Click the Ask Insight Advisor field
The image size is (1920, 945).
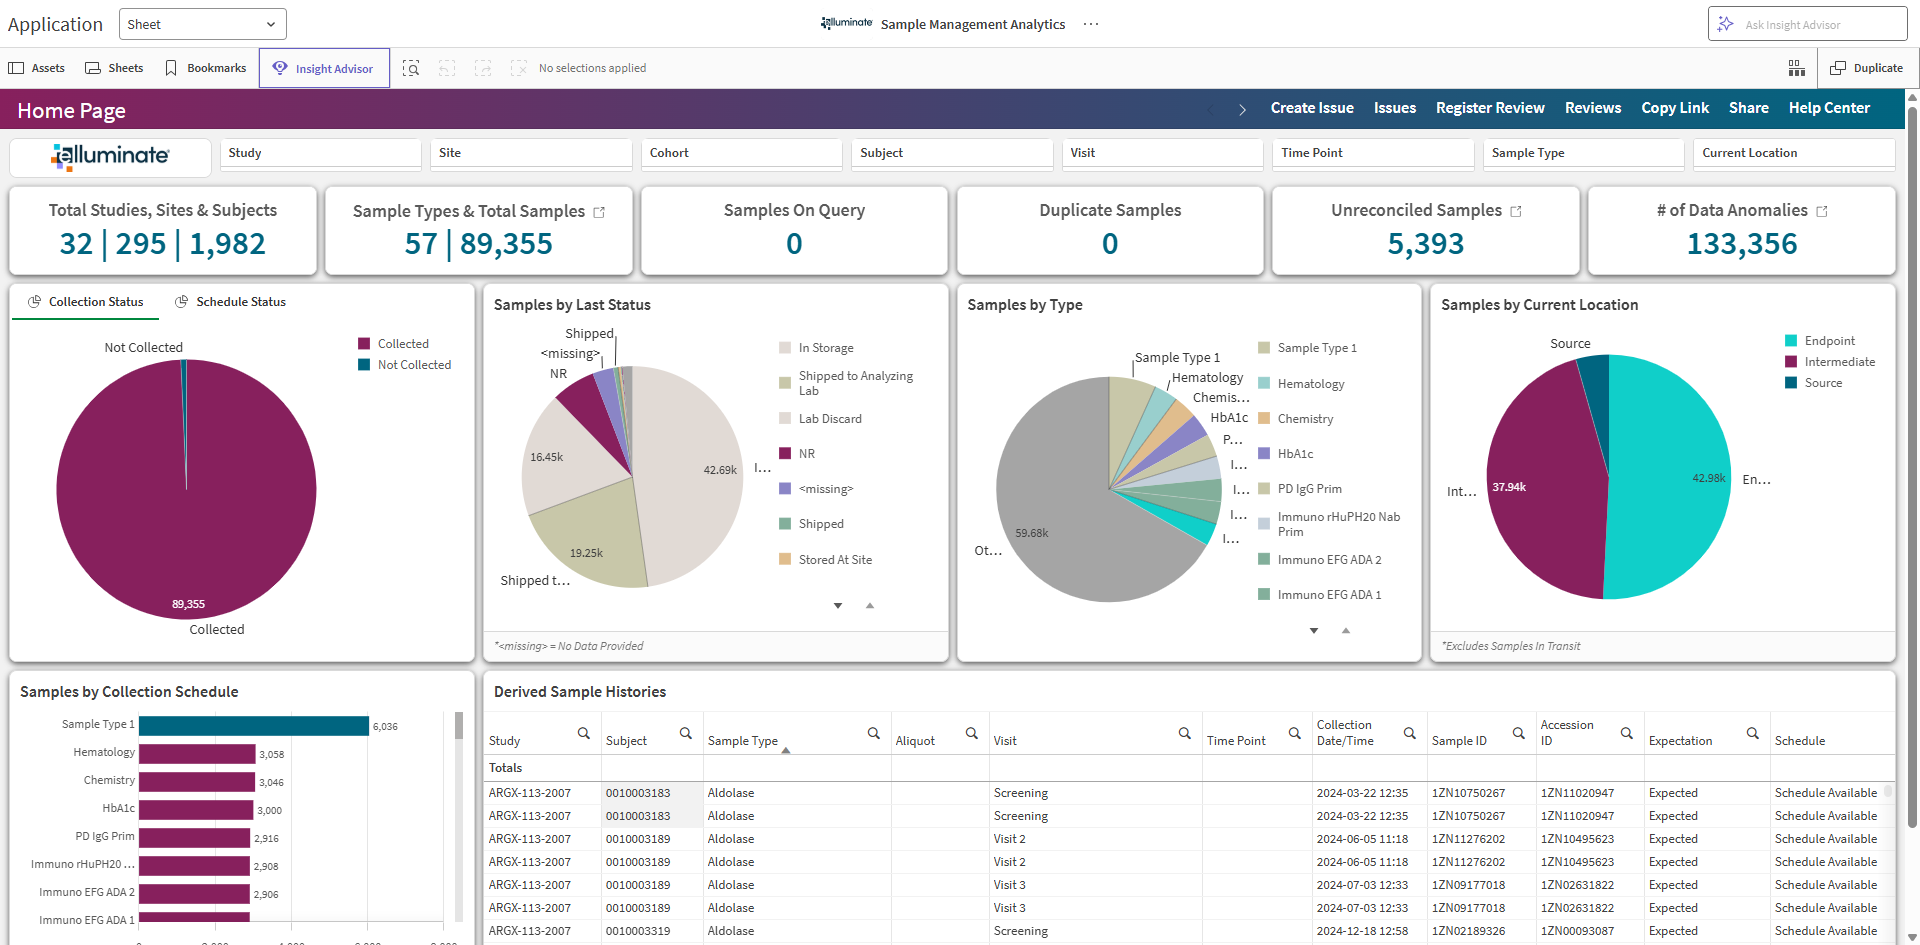click(x=1807, y=24)
